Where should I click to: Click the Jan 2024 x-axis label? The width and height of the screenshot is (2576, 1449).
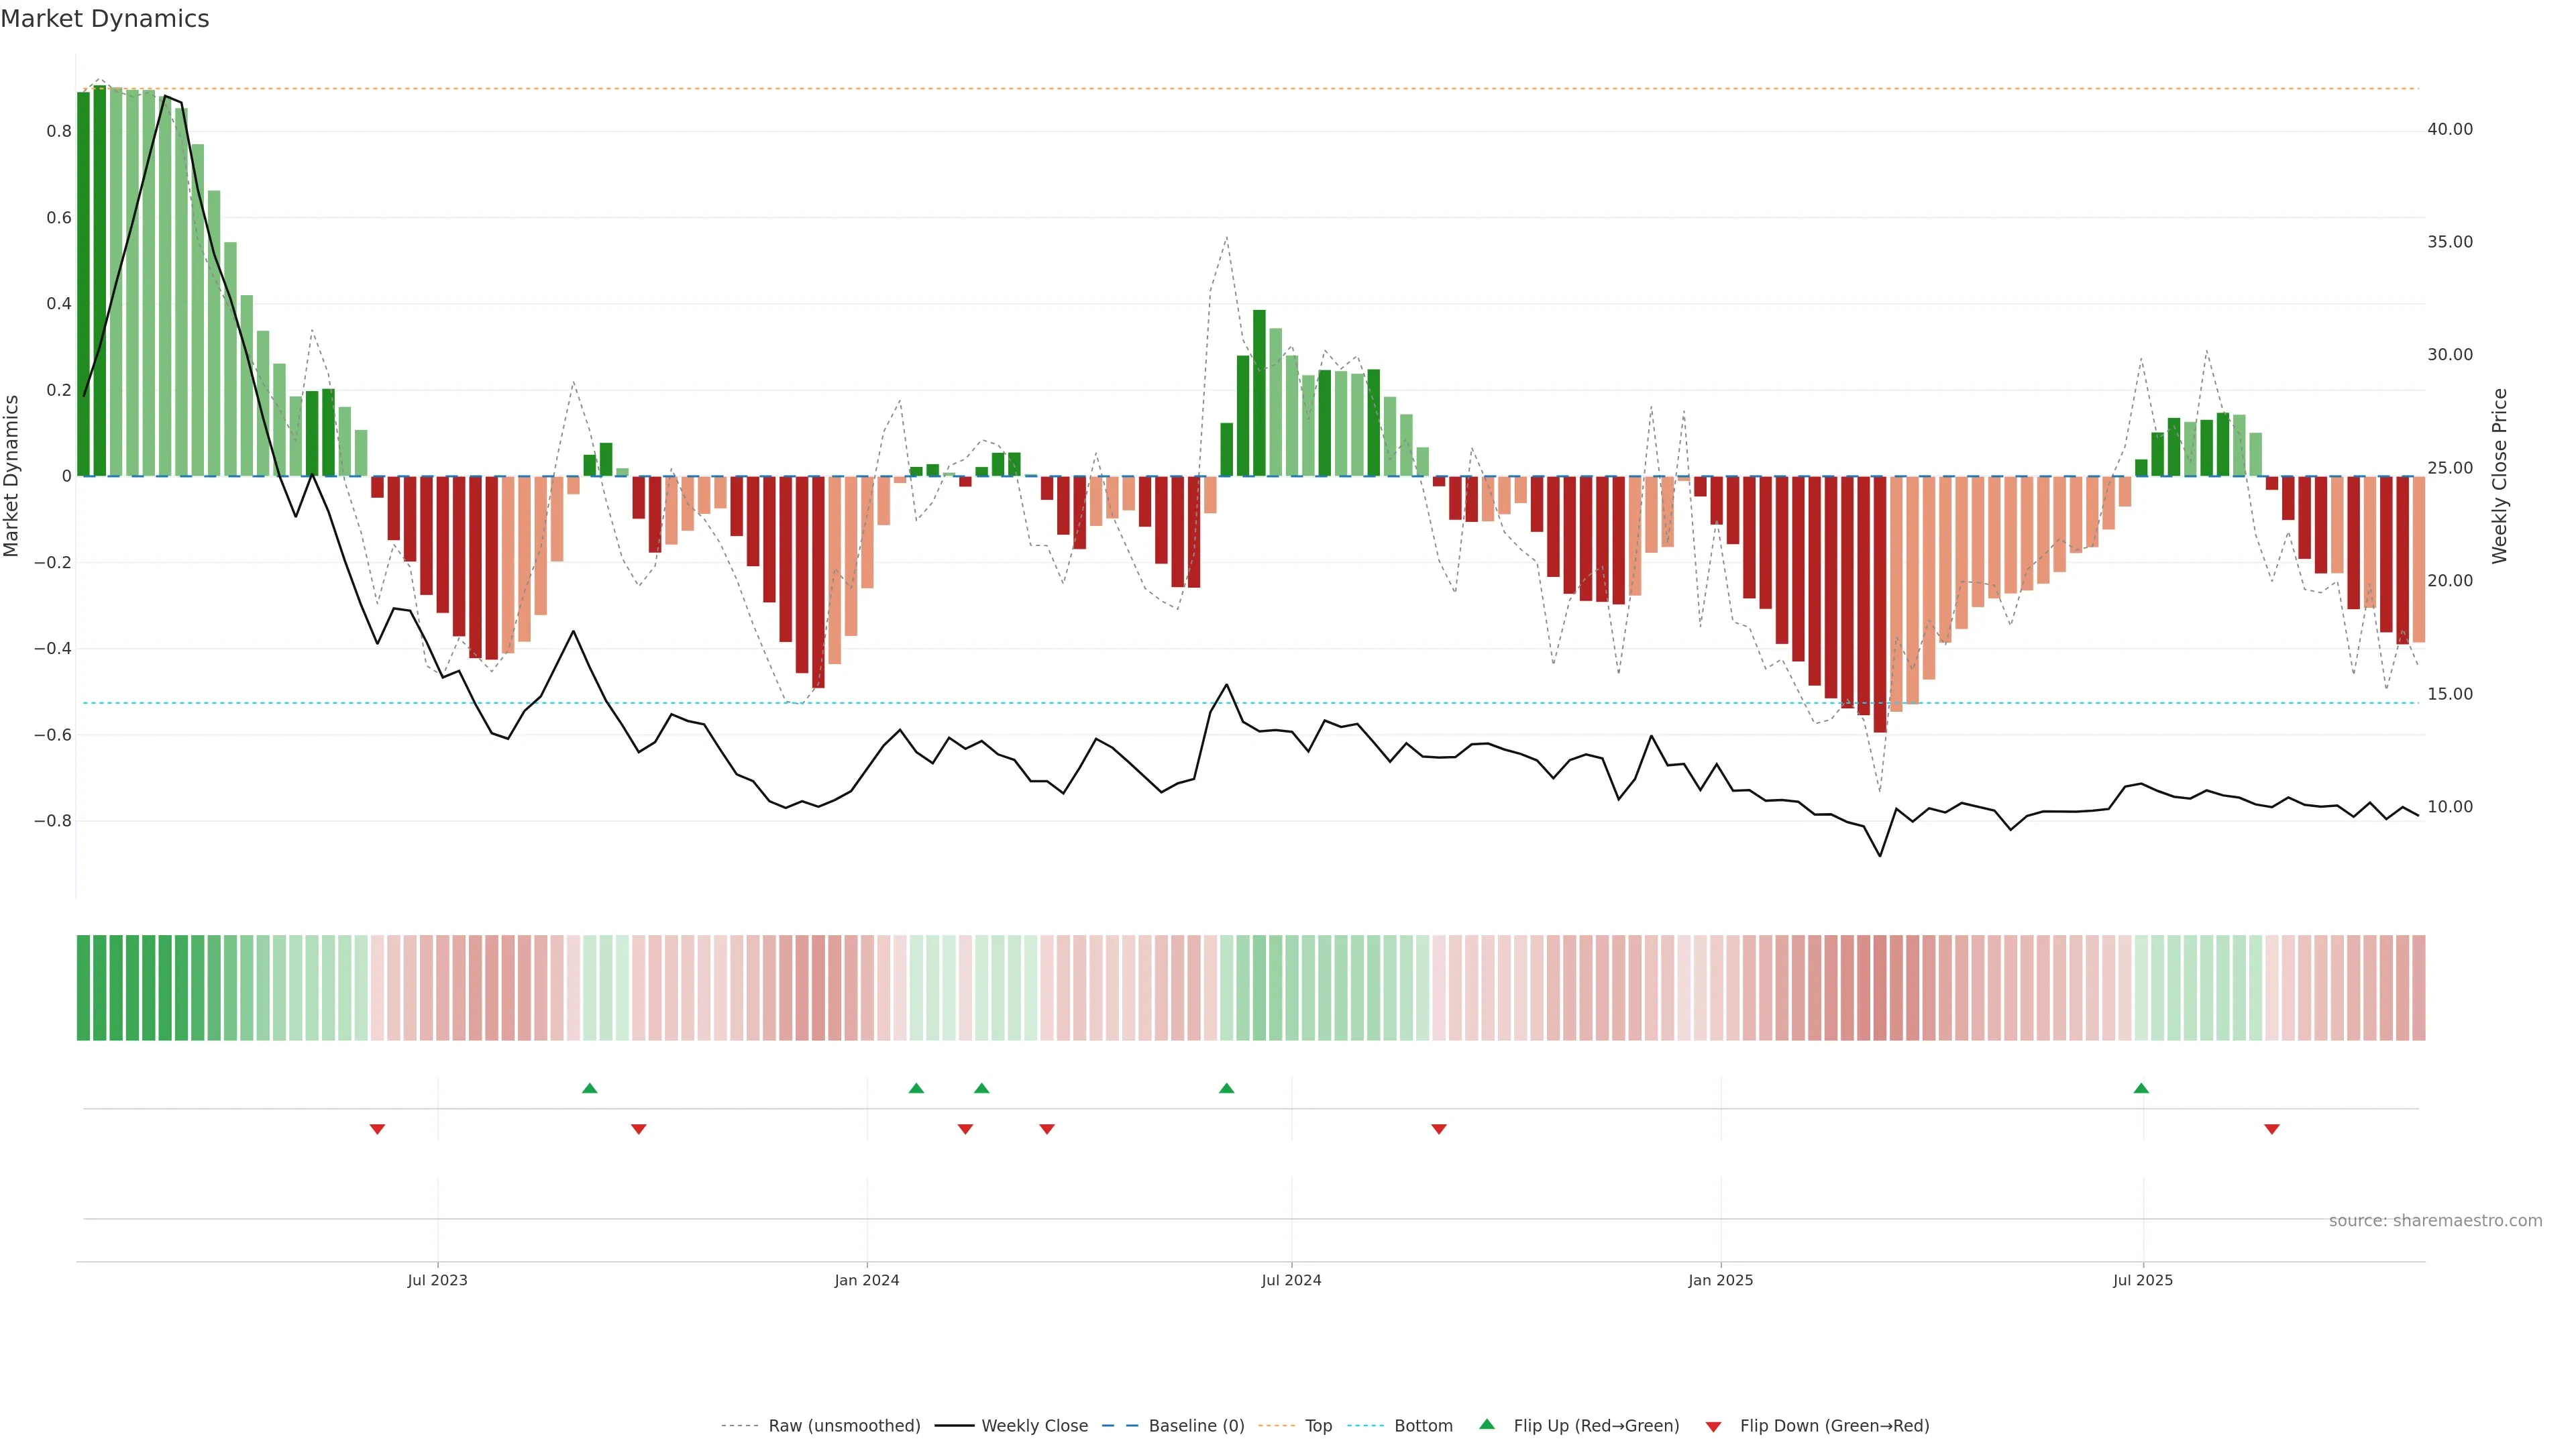coord(866,1280)
